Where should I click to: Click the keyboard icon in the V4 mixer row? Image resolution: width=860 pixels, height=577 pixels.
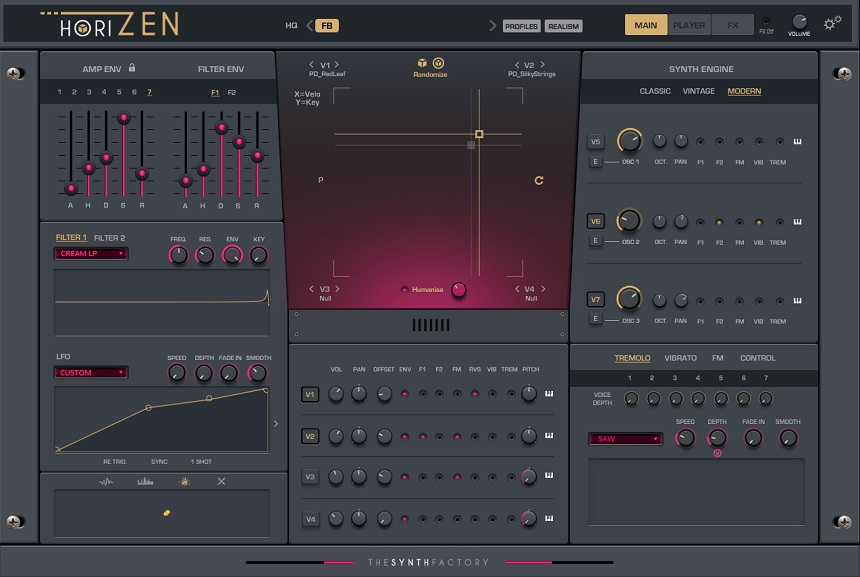point(549,518)
